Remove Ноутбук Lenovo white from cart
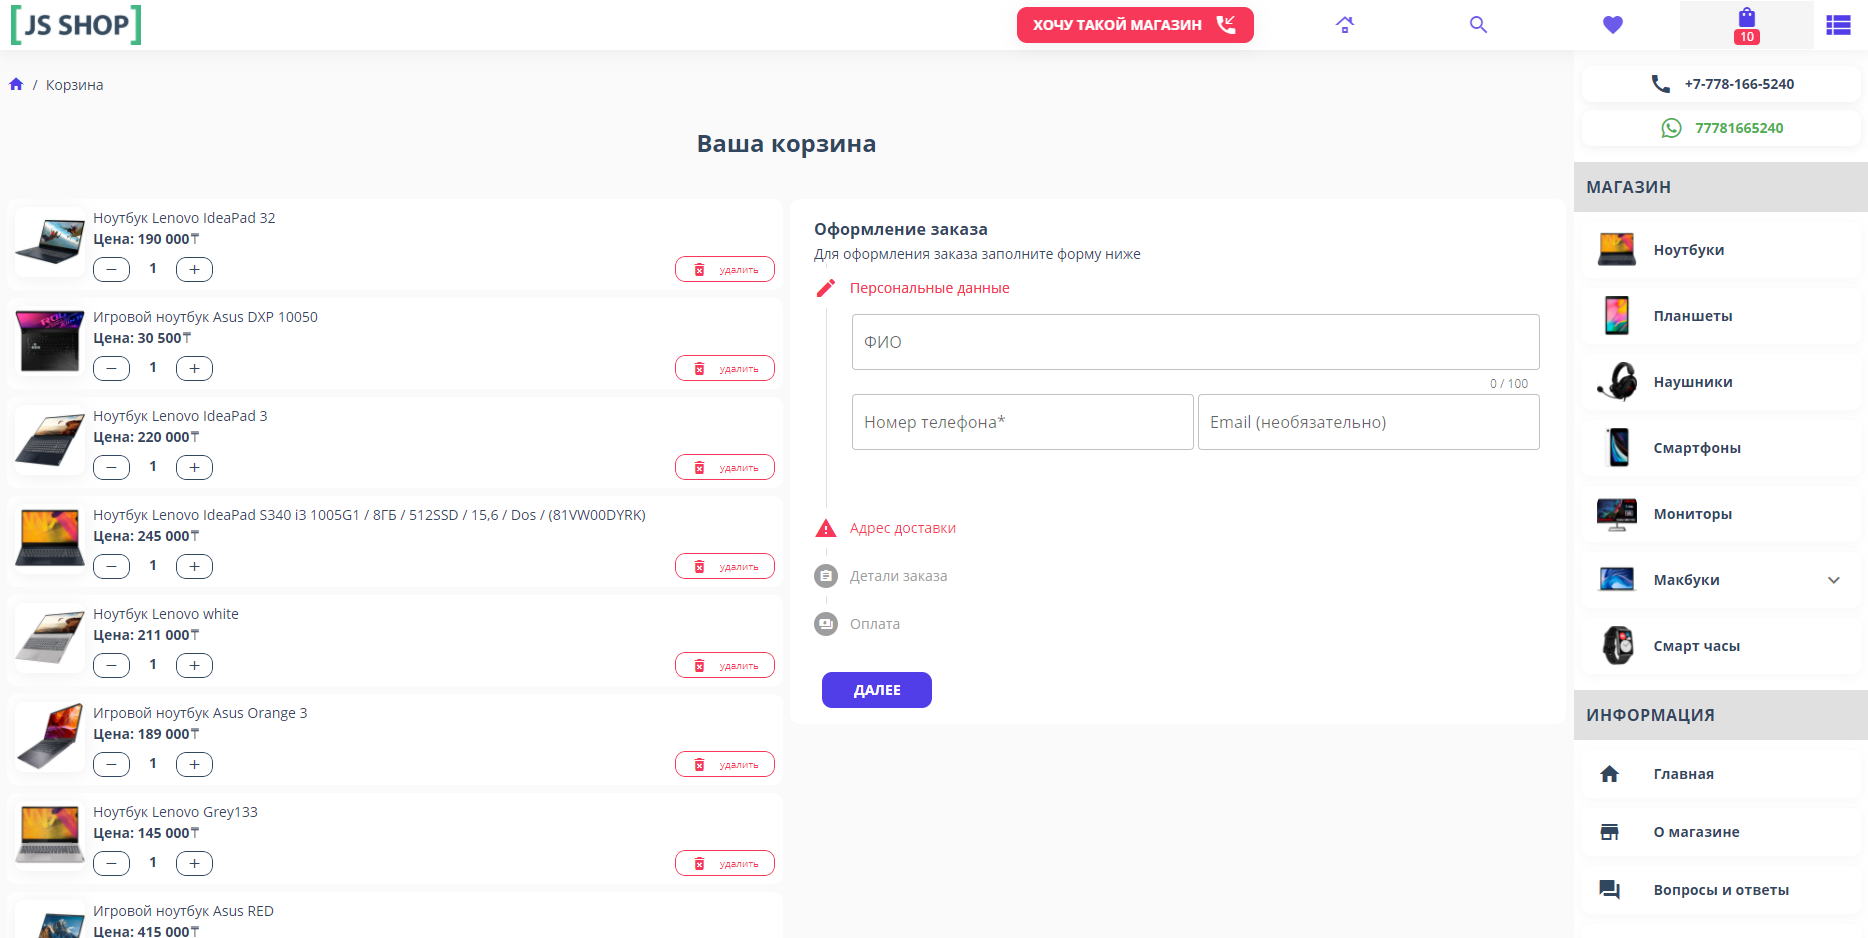The width and height of the screenshot is (1868, 938). click(x=725, y=665)
